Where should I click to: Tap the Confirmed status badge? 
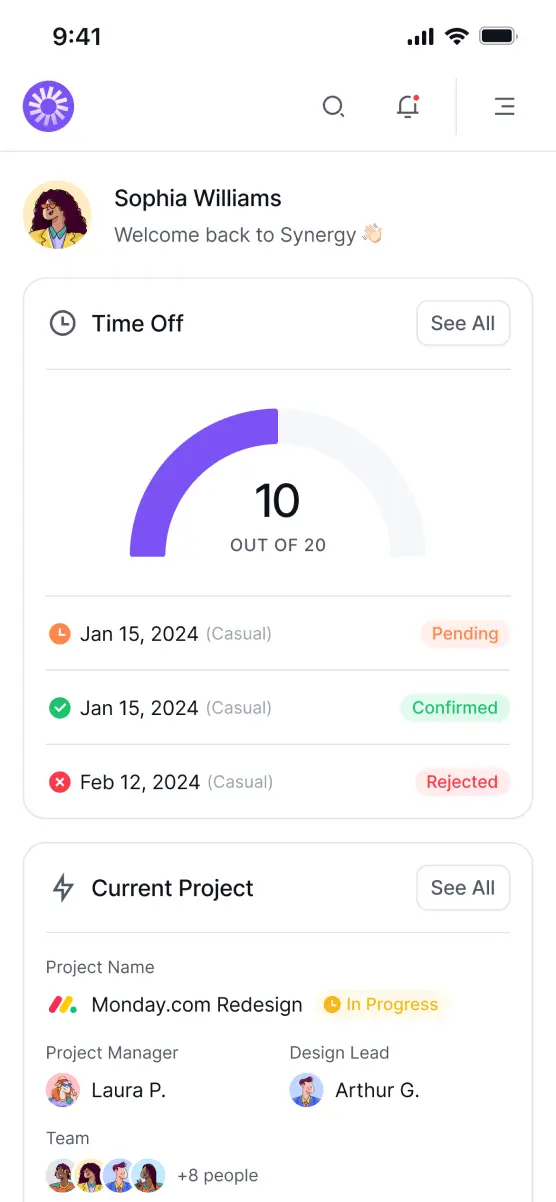pos(455,707)
